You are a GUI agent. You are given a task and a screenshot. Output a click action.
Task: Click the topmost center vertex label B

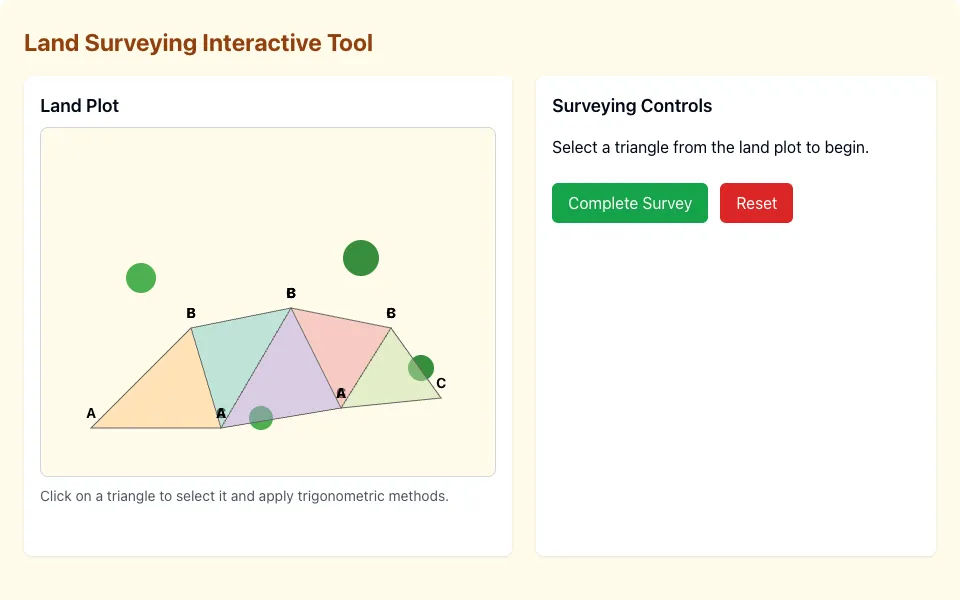click(x=291, y=293)
